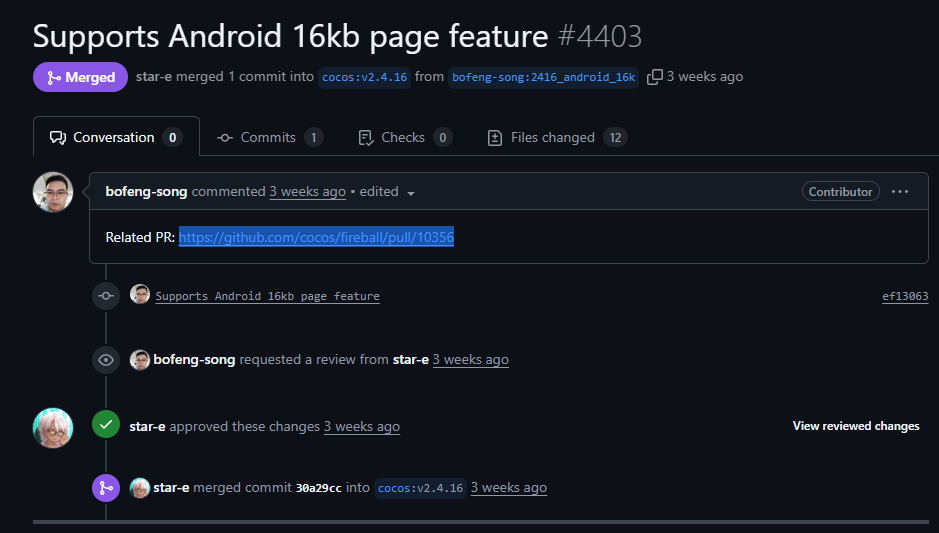Click bofeng-song name in review request event

click(194, 360)
